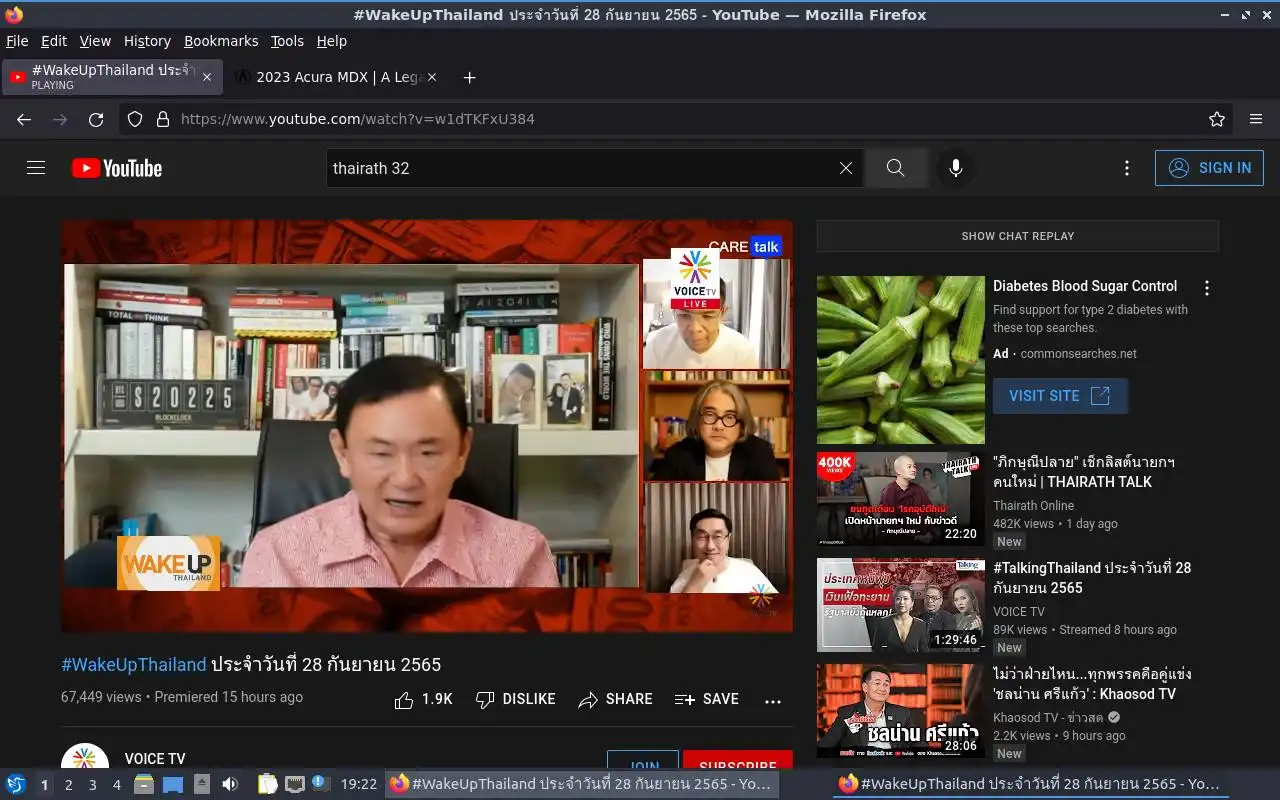
Task: Switch to workspace 4
Action: point(116,785)
